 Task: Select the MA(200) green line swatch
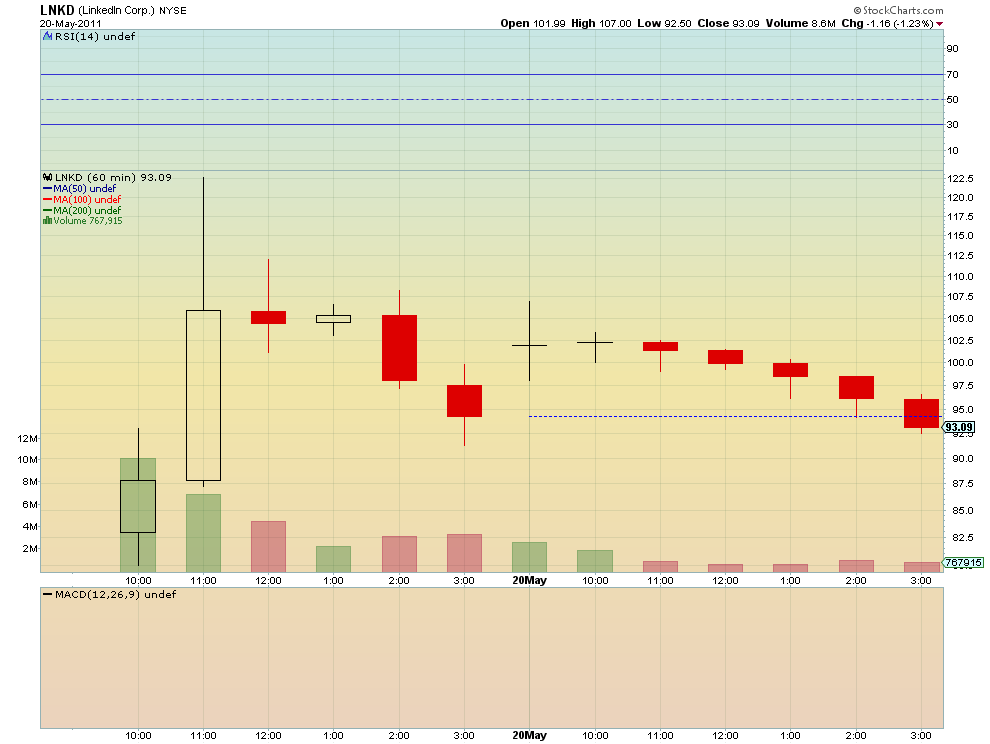click(x=47, y=210)
